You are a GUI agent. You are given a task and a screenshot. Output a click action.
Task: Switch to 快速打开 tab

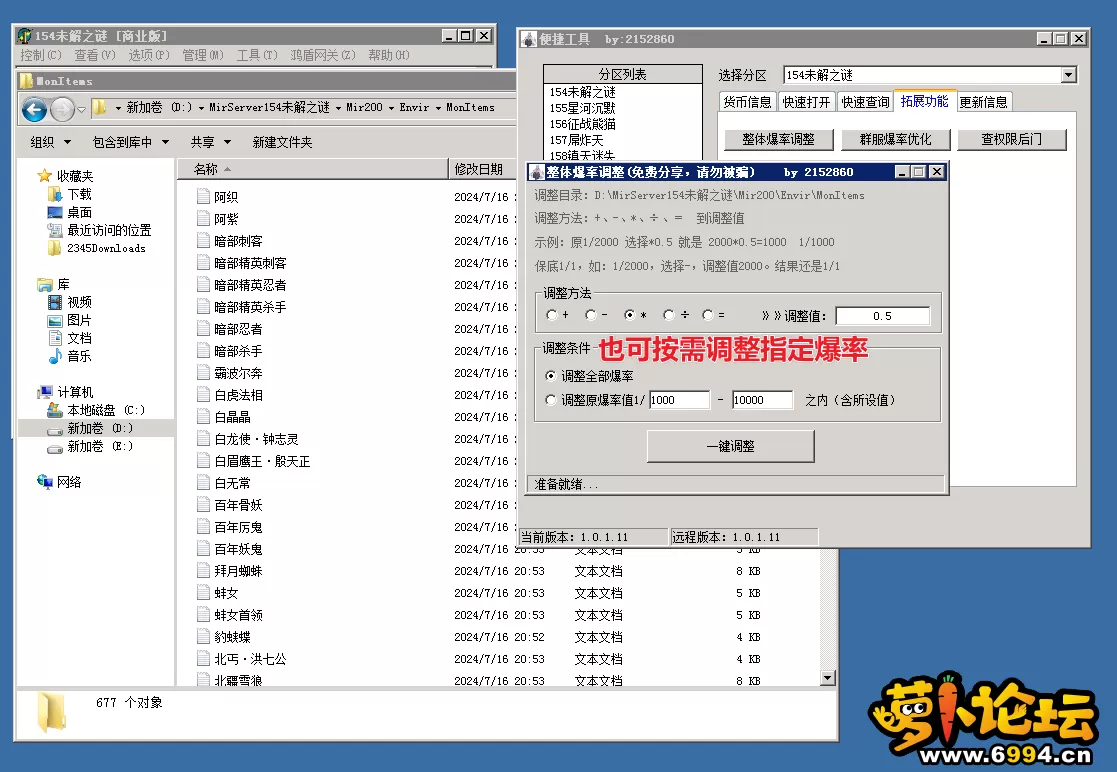pos(806,102)
